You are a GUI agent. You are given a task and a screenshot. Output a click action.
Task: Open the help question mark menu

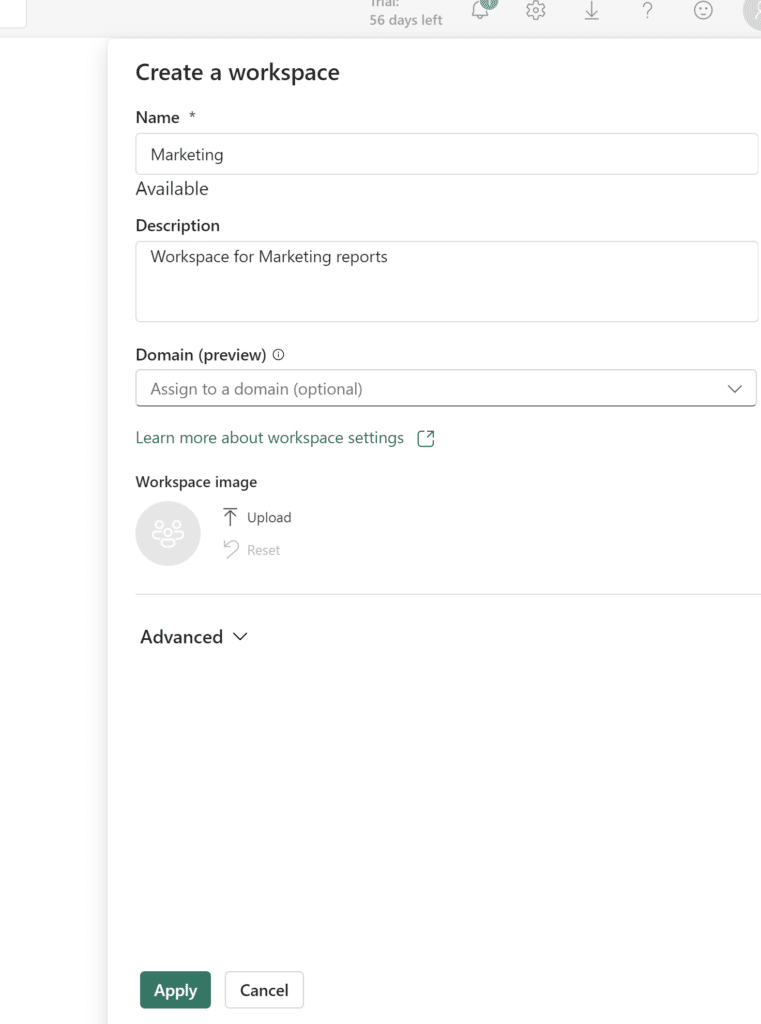point(647,11)
